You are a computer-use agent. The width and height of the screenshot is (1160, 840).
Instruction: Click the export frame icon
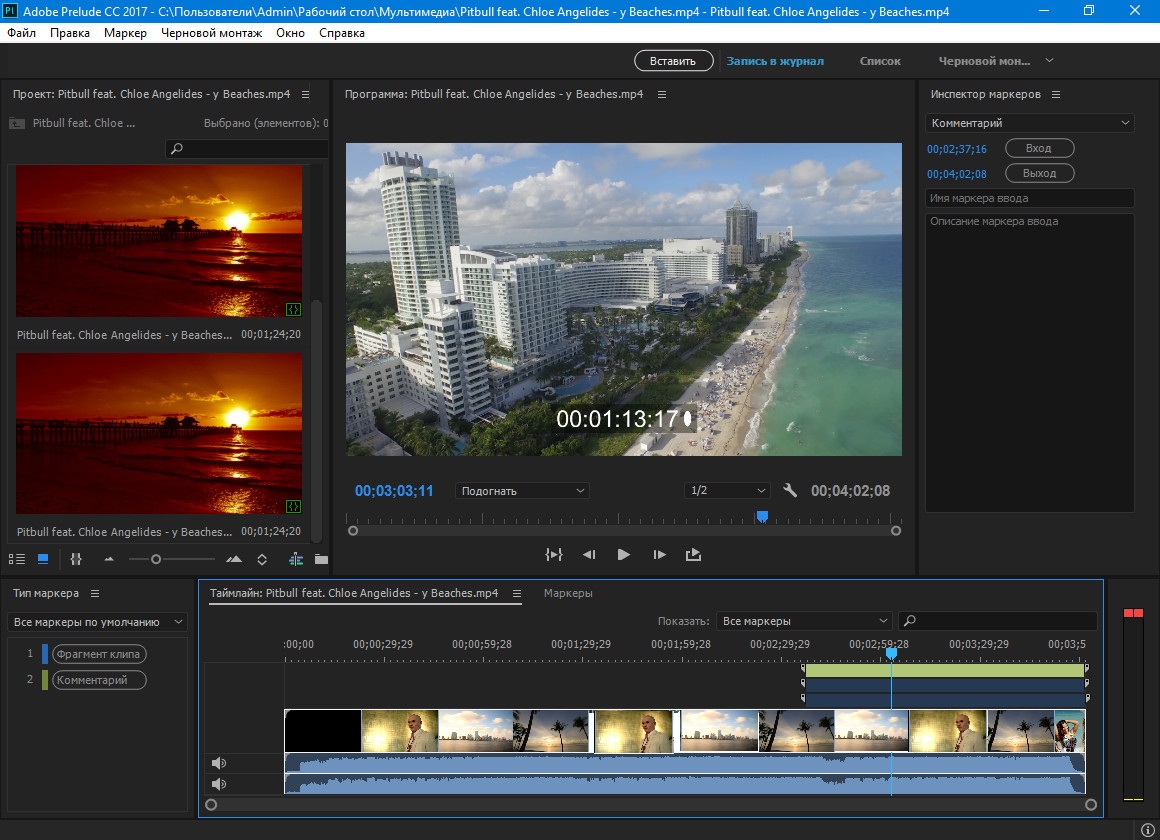(693, 554)
